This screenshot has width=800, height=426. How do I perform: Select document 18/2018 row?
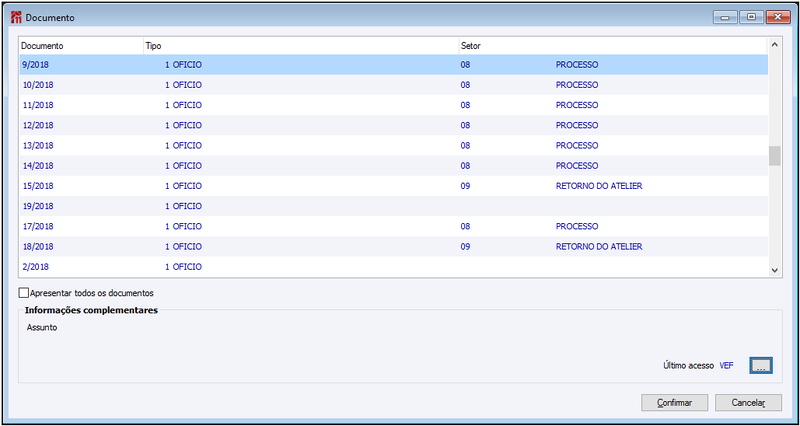(393, 246)
